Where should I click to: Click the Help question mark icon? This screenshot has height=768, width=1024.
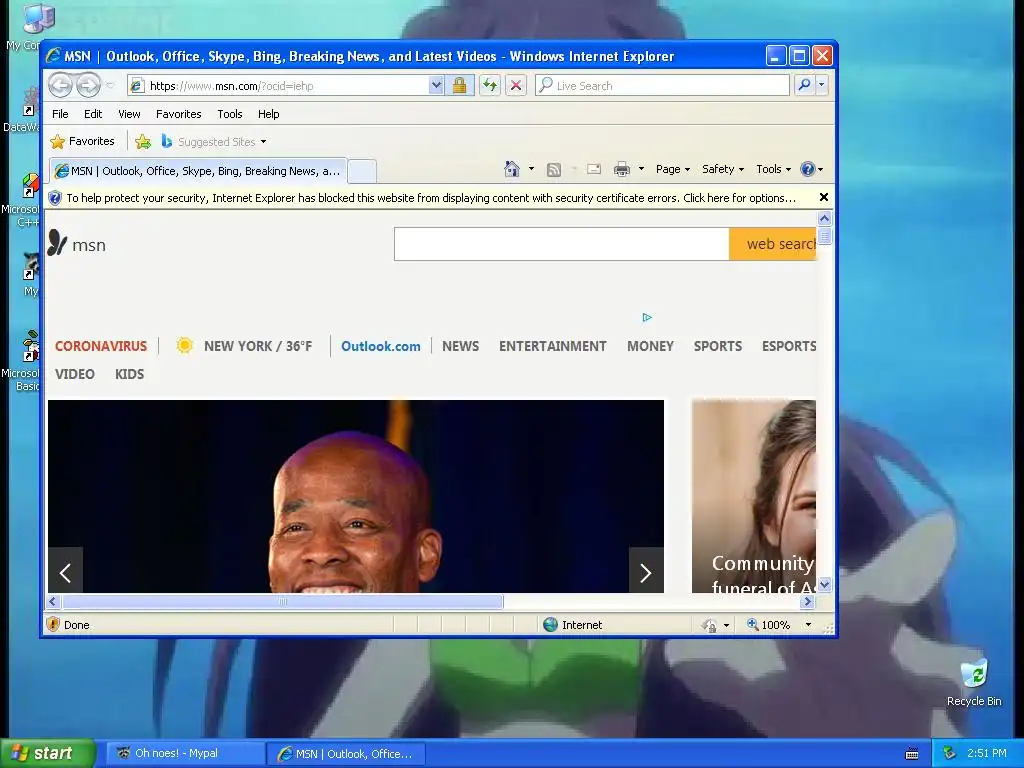point(808,169)
